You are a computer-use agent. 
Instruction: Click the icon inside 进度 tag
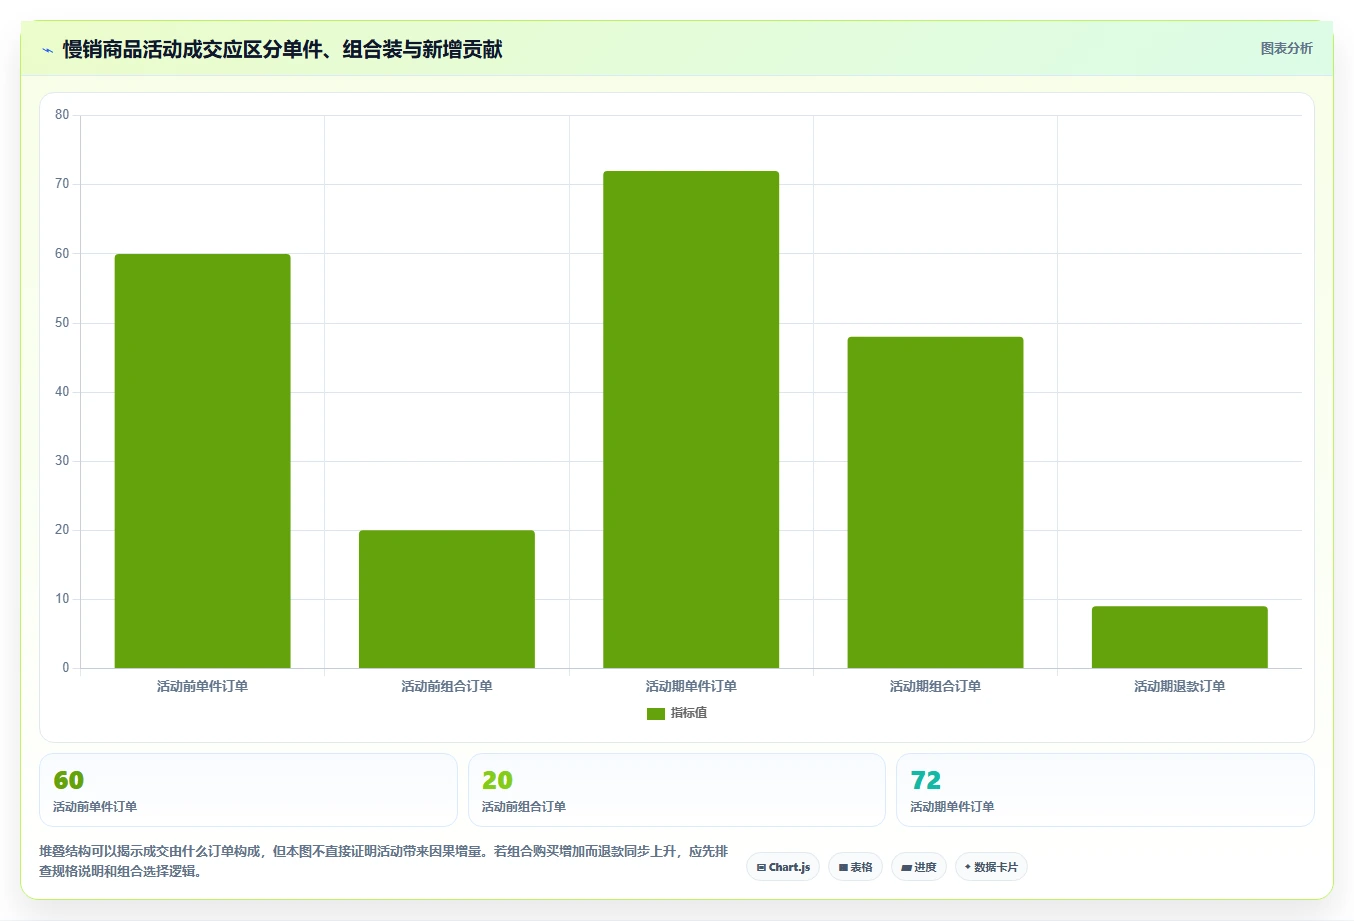[x=906, y=868]
